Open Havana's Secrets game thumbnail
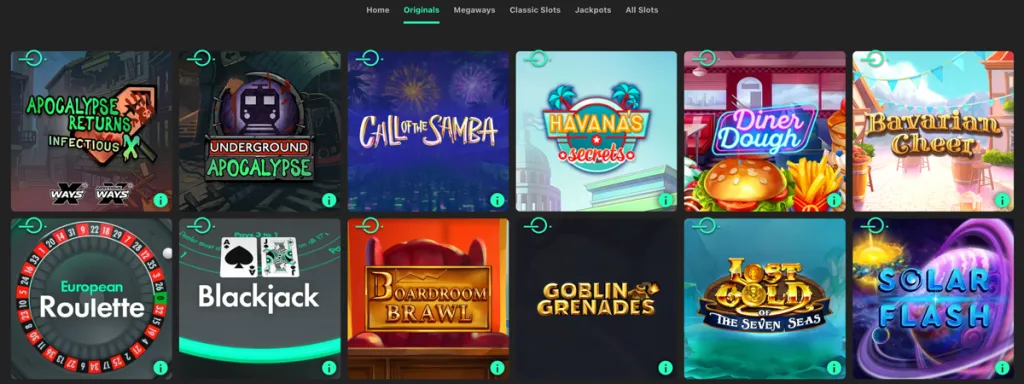The height and width of the screenshot is (384, 1024). [596, 131]
